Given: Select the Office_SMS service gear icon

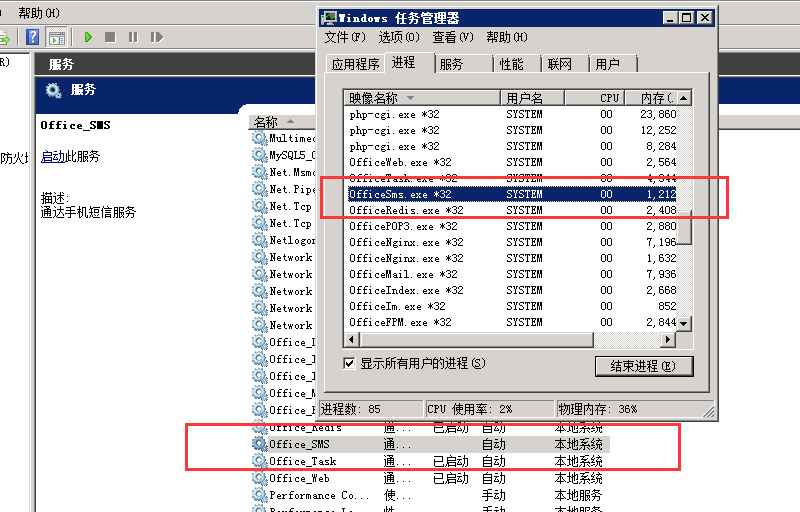Looking at the screenshot, I should tap(260, 444).
